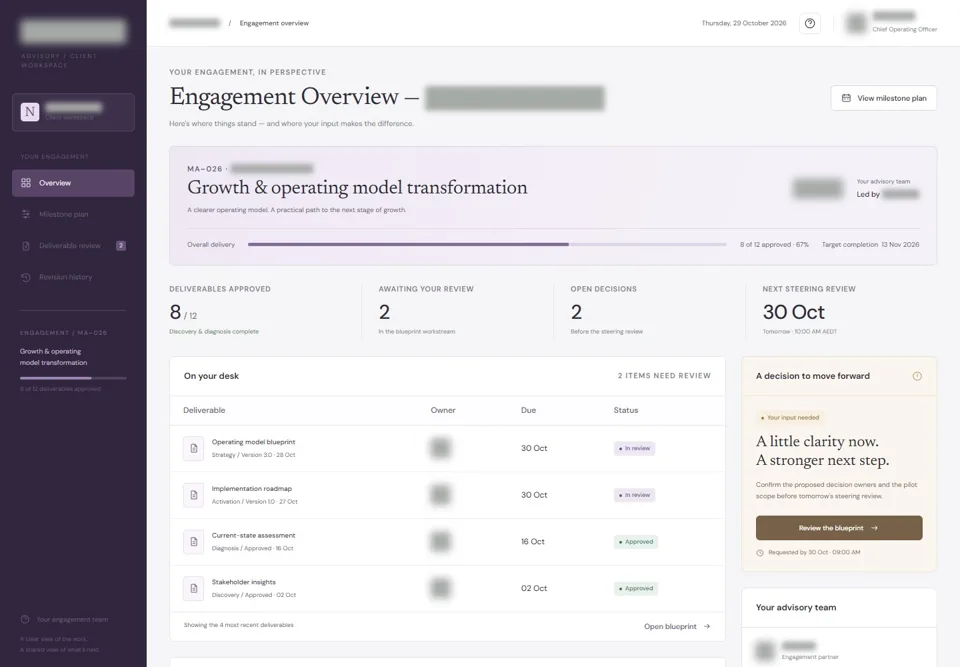Image resolution: width=960 pixels, height=667 pixels.
Task: Click the Operating model blueprint owner avatar
Action: coord(440,448)
